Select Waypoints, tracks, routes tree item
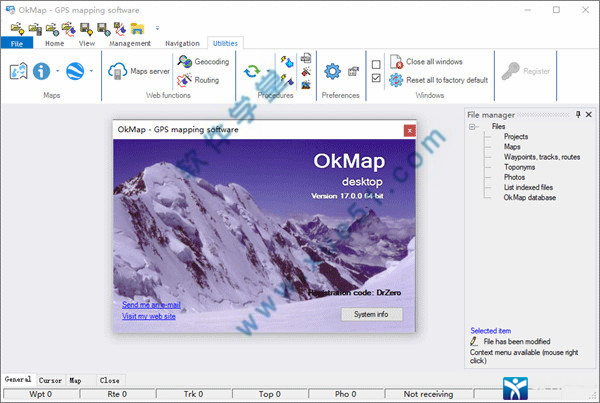Image resolution: width=600 pixels, height=403 pixels. pos(542,157)
